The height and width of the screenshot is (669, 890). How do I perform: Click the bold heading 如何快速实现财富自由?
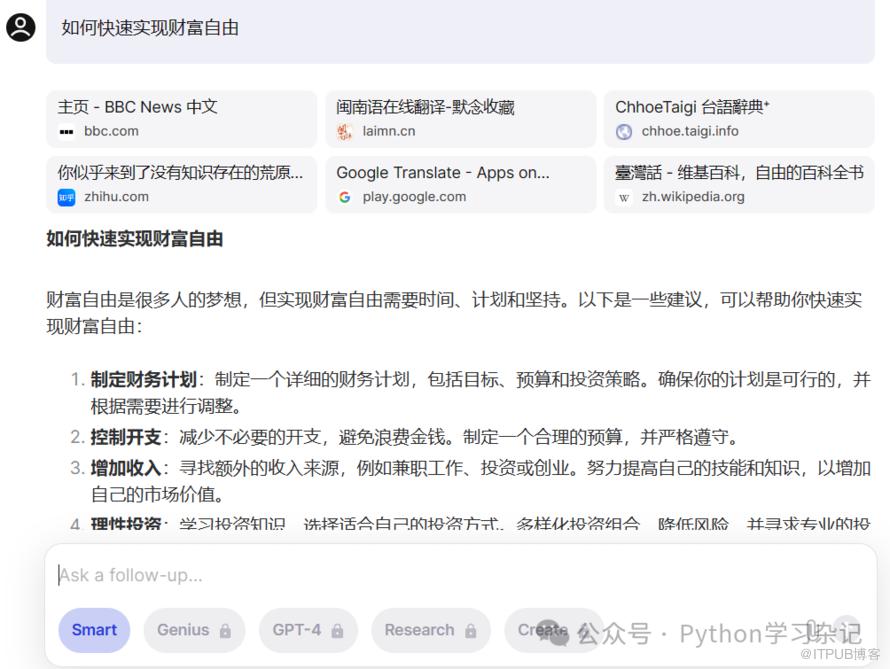coord(135,239)
